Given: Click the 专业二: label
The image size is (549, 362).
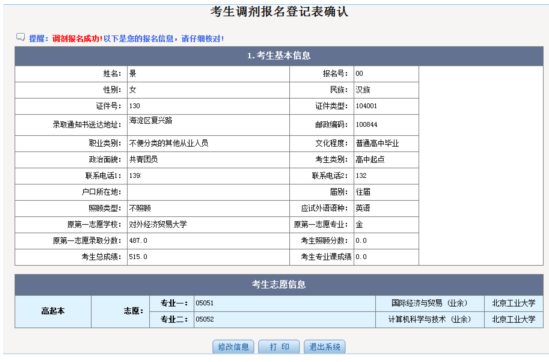Looking at the screenshot, I should [174, 319].
